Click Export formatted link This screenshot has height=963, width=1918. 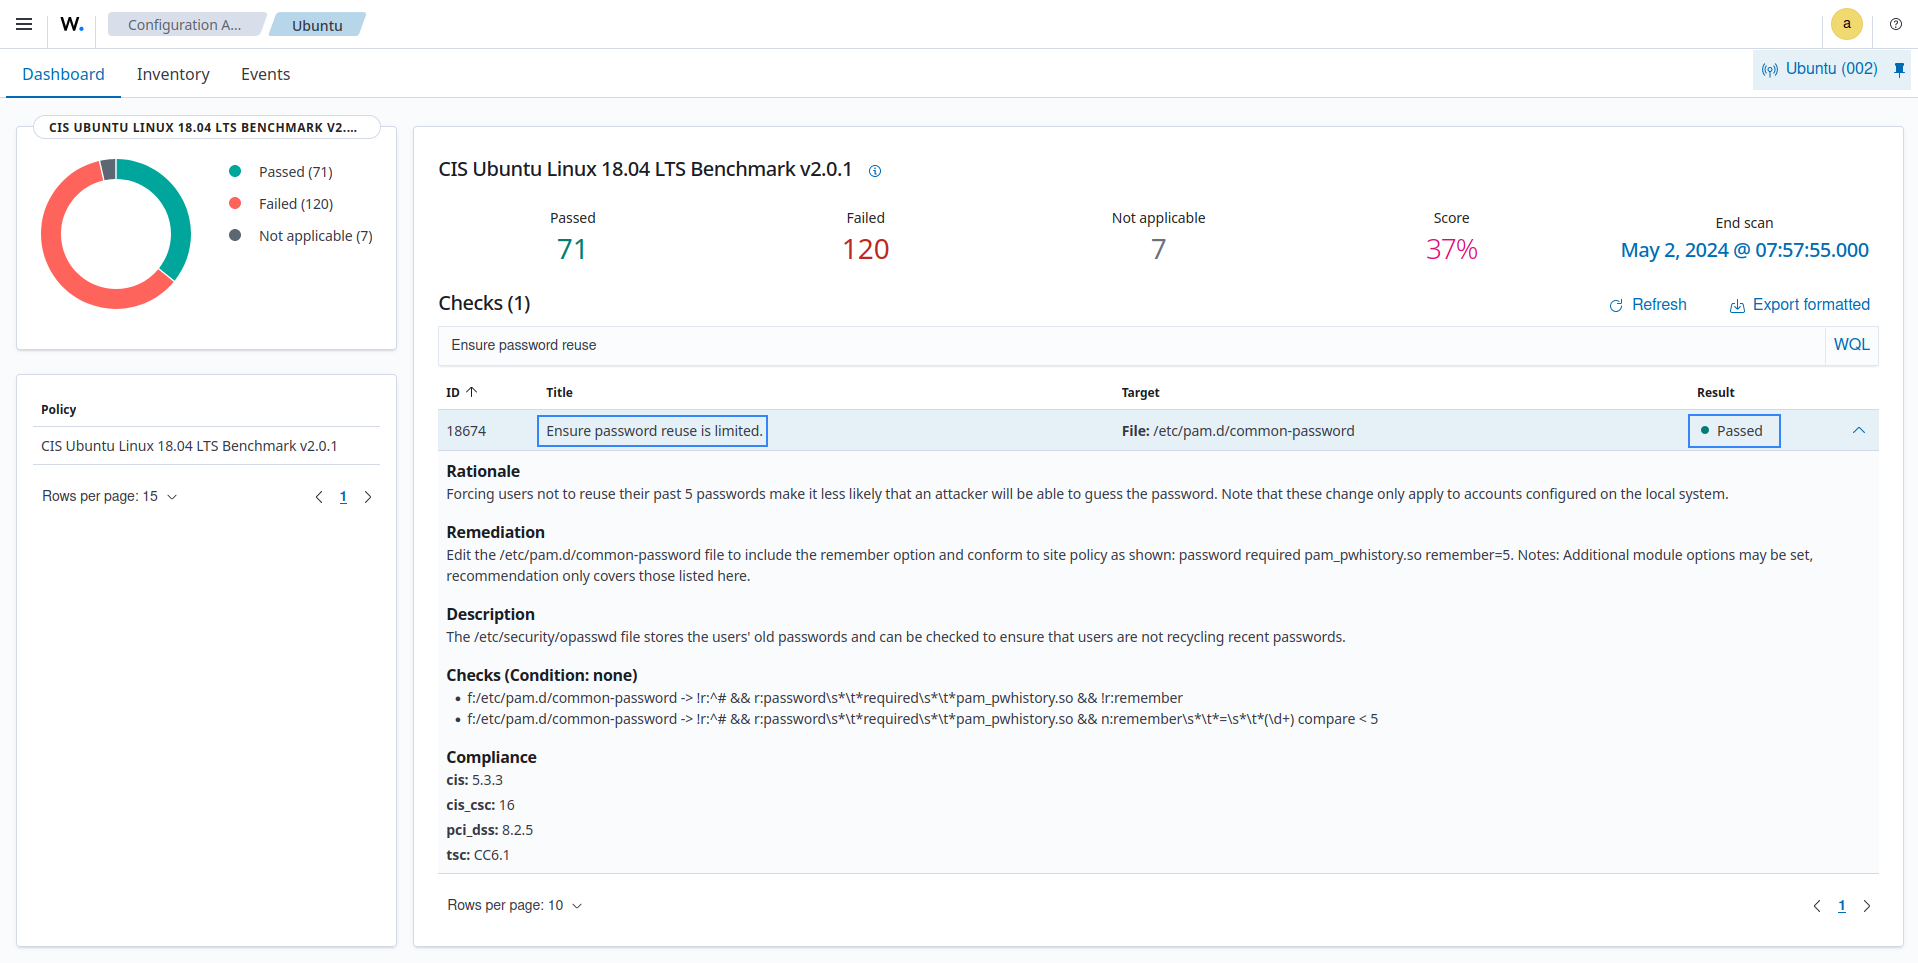tap(1799, 305)
